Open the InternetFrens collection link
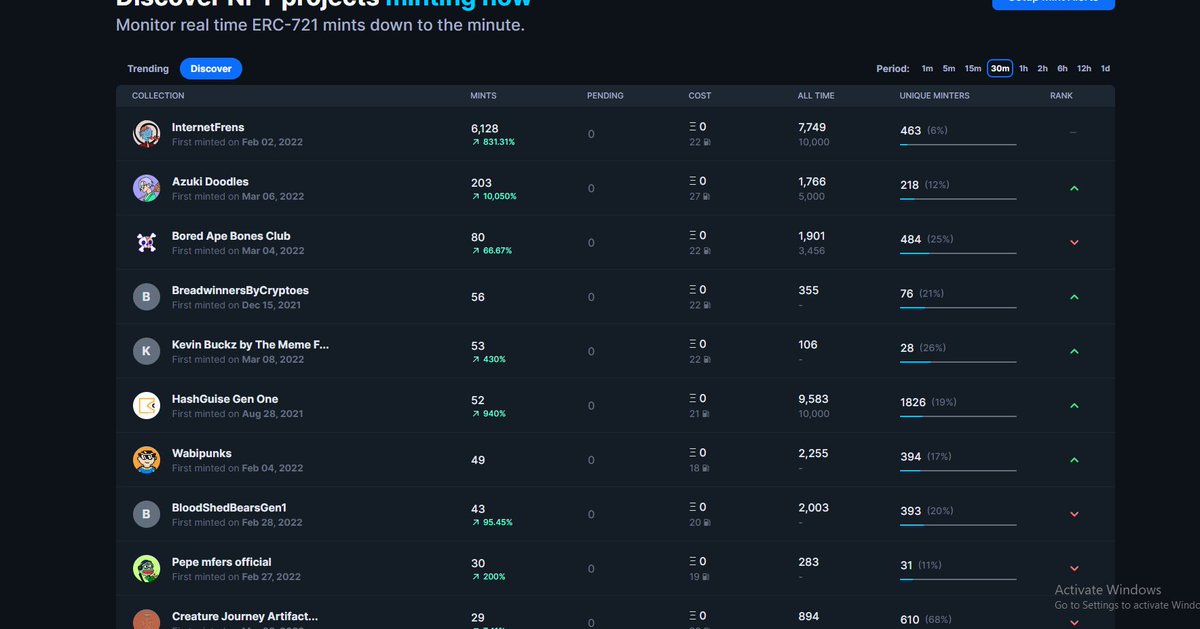The width and height of the screenshot is (1200, 629). pyautogui.click(x=208, y=128)
